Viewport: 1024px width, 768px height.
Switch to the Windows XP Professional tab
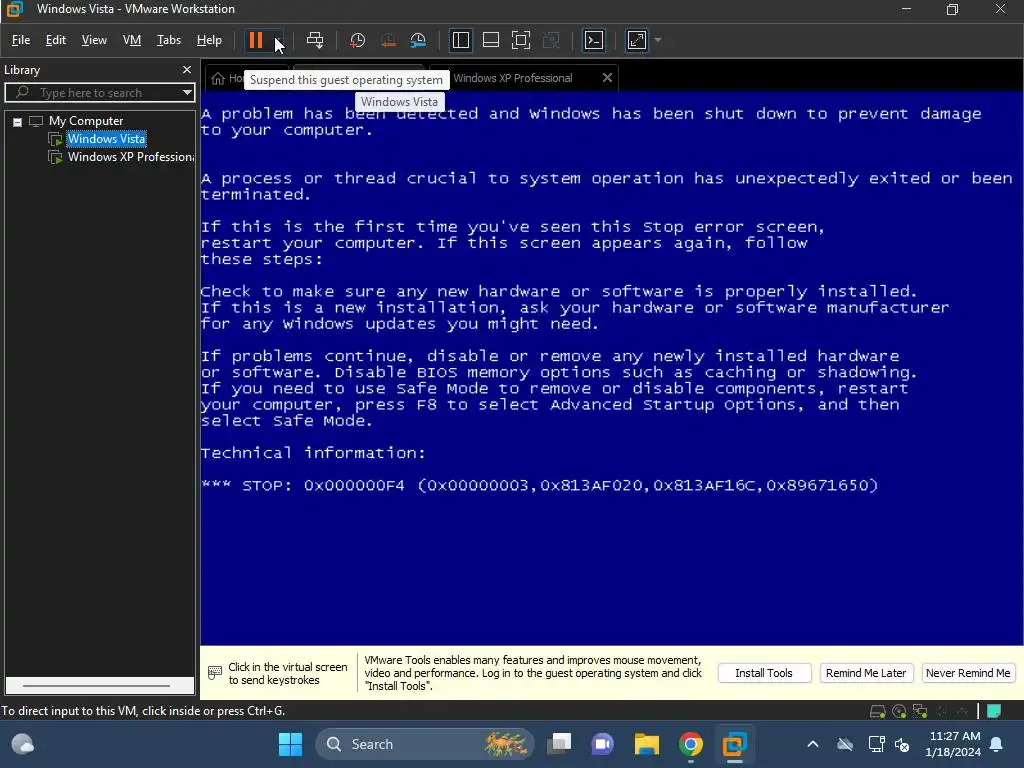click(513, 78)
